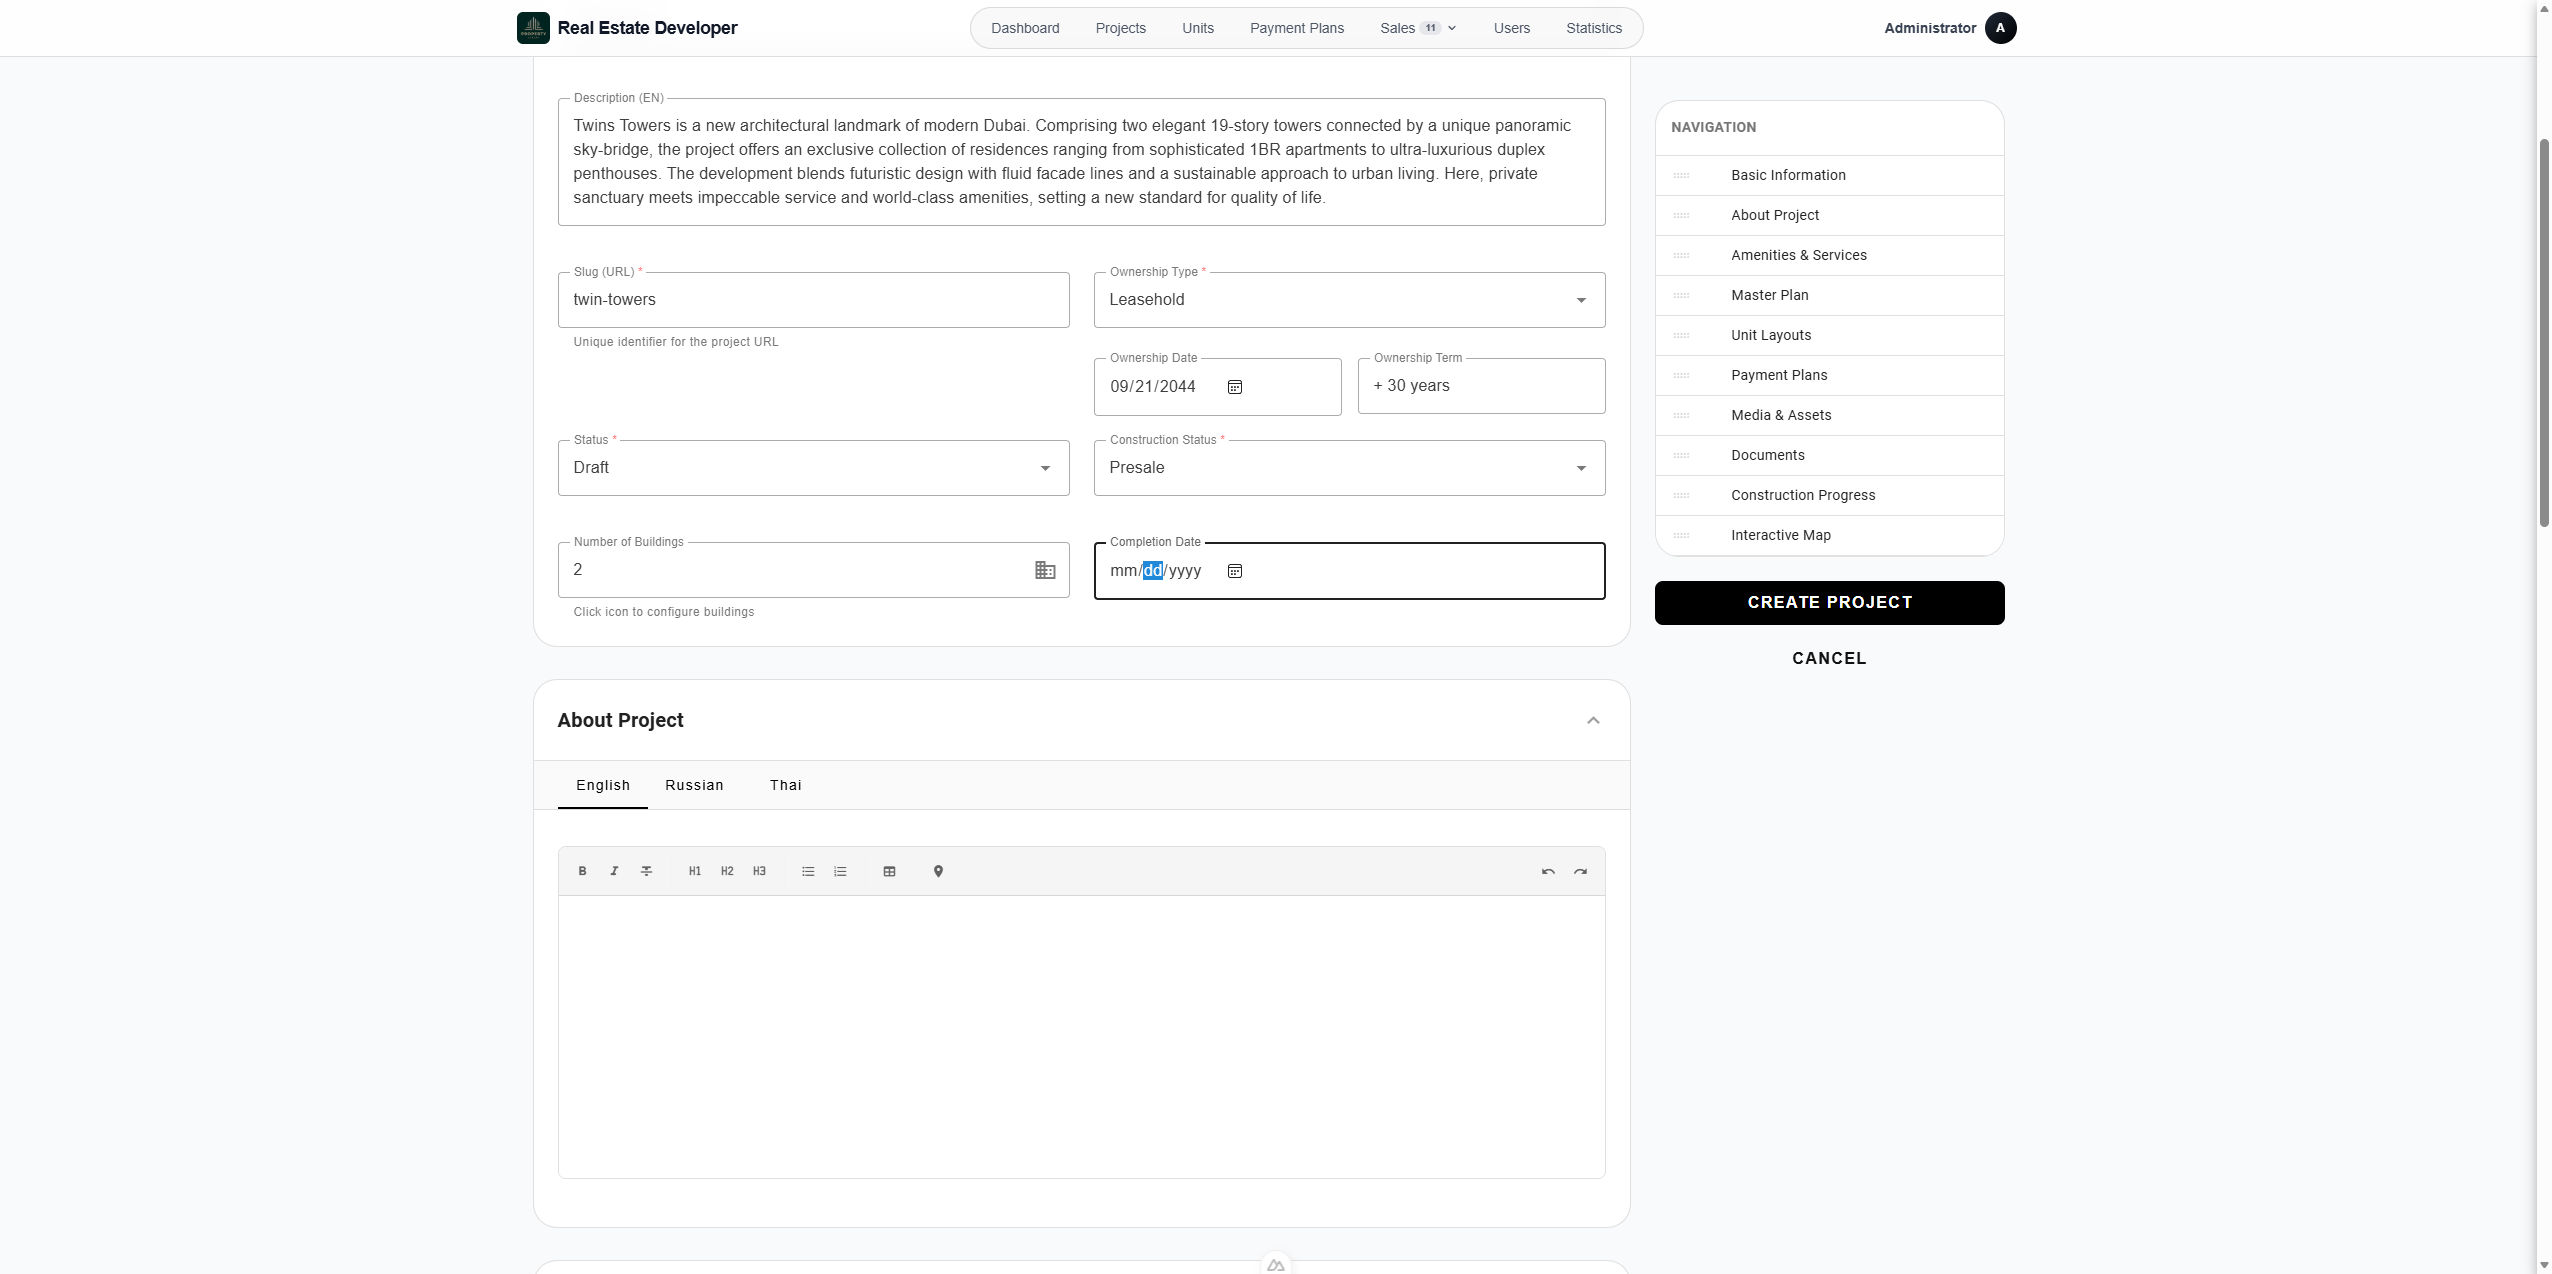Apply H1 heading style
Viewport: 2552px width, 1274px height.
695,871
